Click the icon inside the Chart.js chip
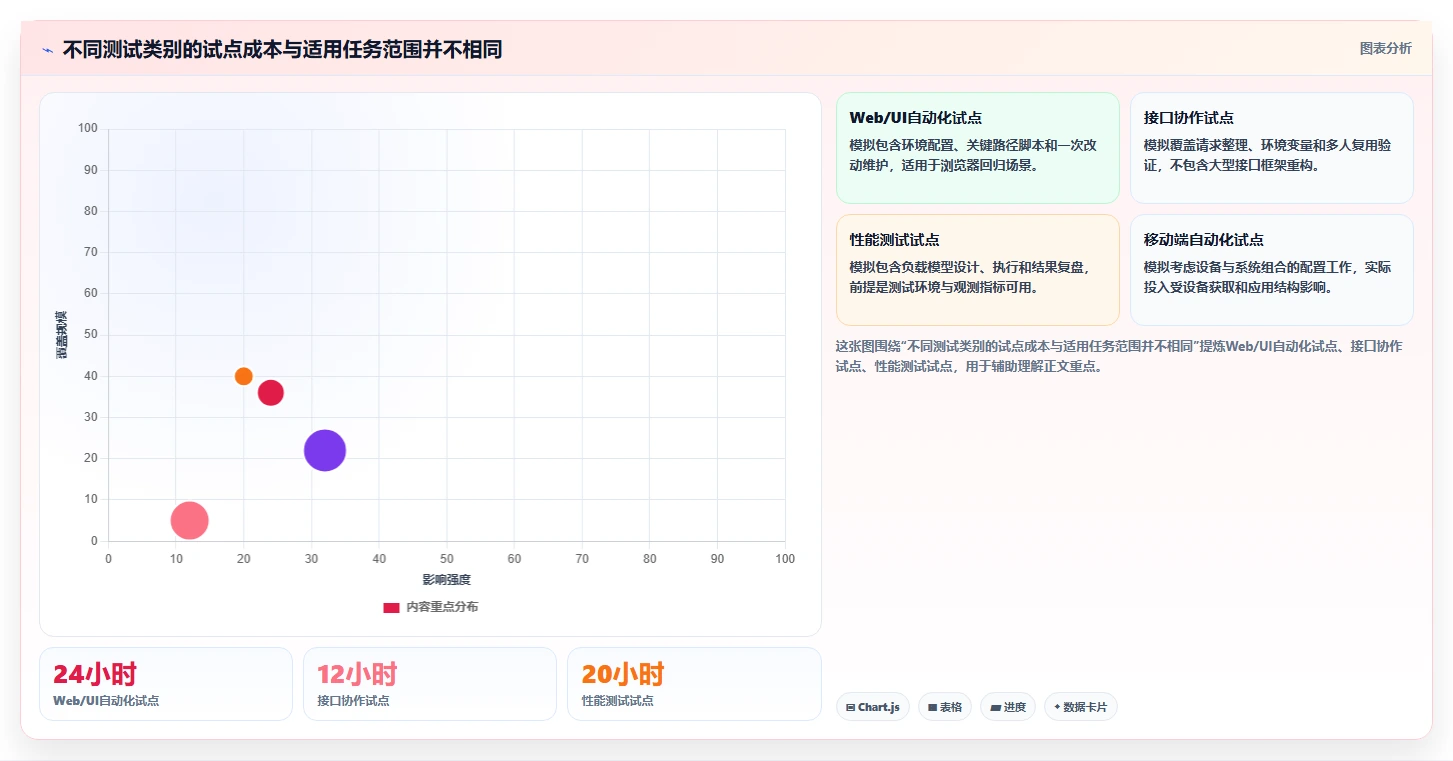 [x=850, y=707]
